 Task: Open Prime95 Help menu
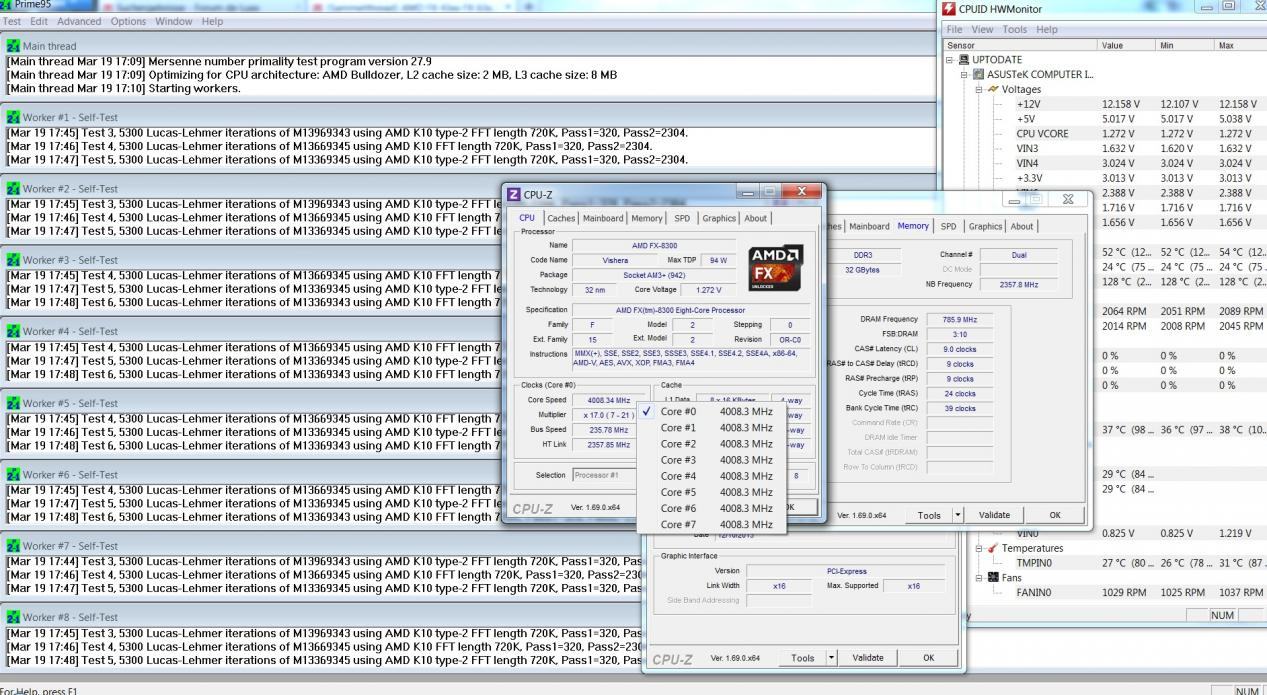213,21
